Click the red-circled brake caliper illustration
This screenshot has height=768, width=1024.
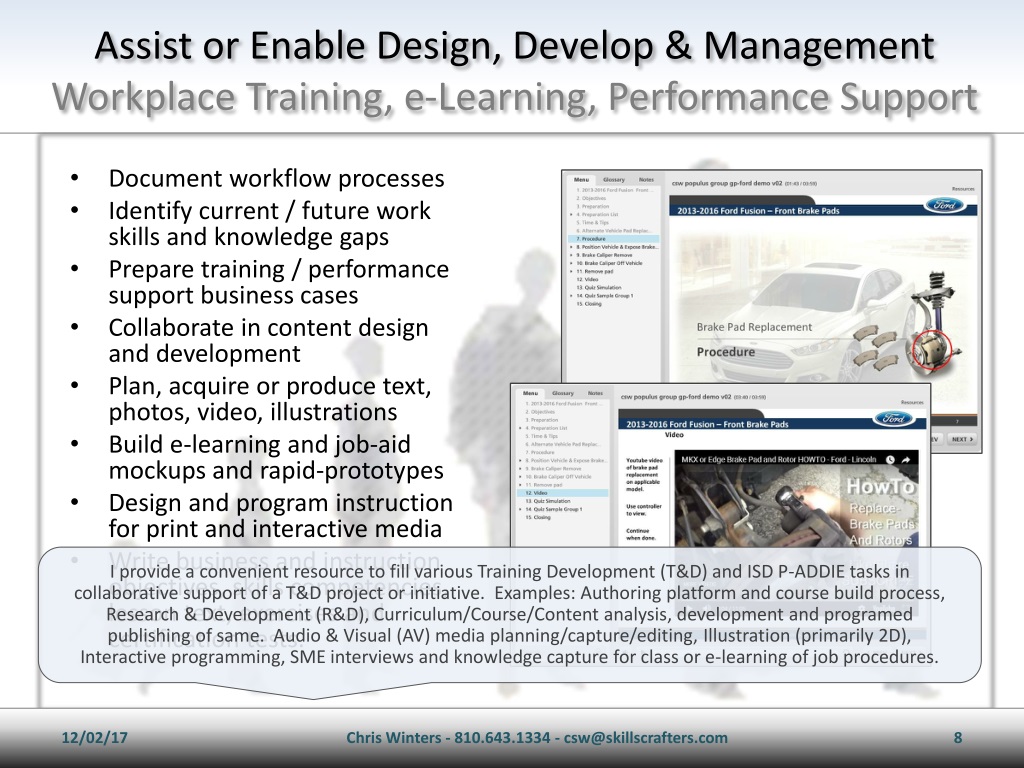pos(931,351)
